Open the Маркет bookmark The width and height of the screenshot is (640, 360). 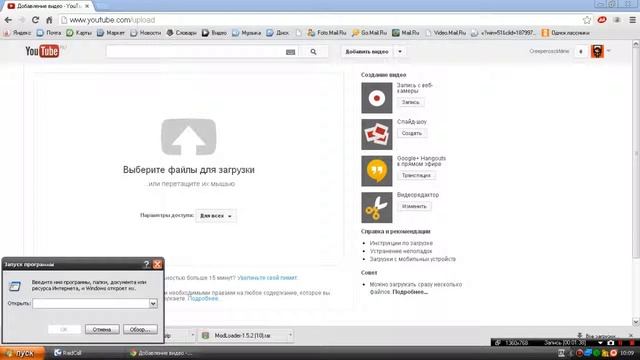[x=111, y=33]
